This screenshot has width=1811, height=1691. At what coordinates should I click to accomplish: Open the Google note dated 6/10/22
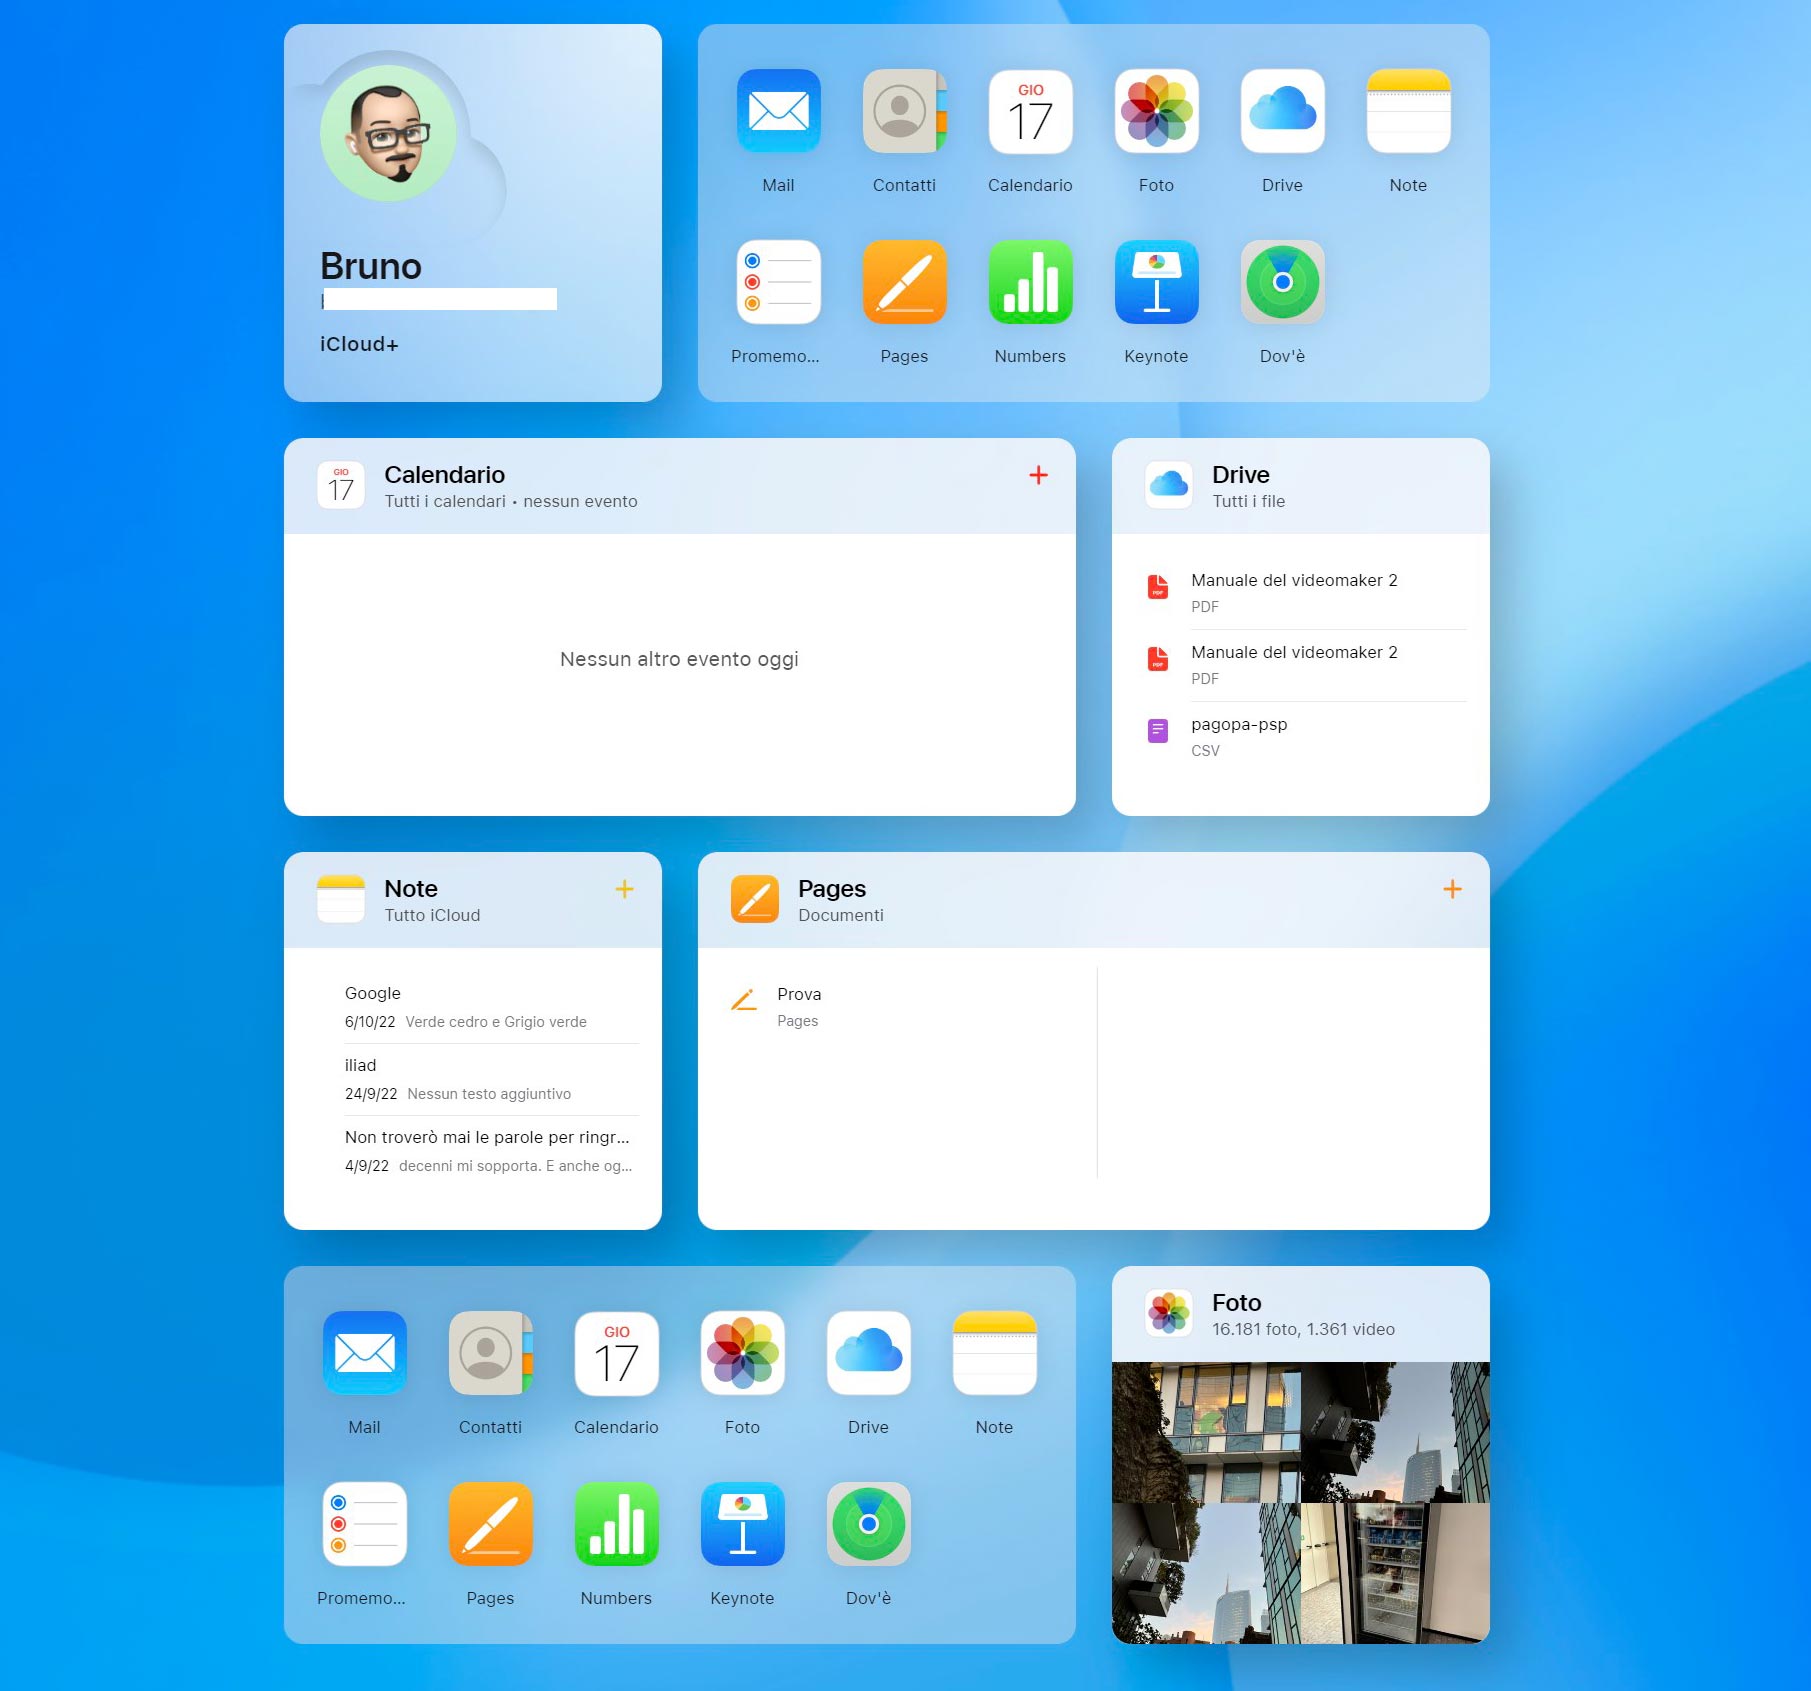point(491,1007)
